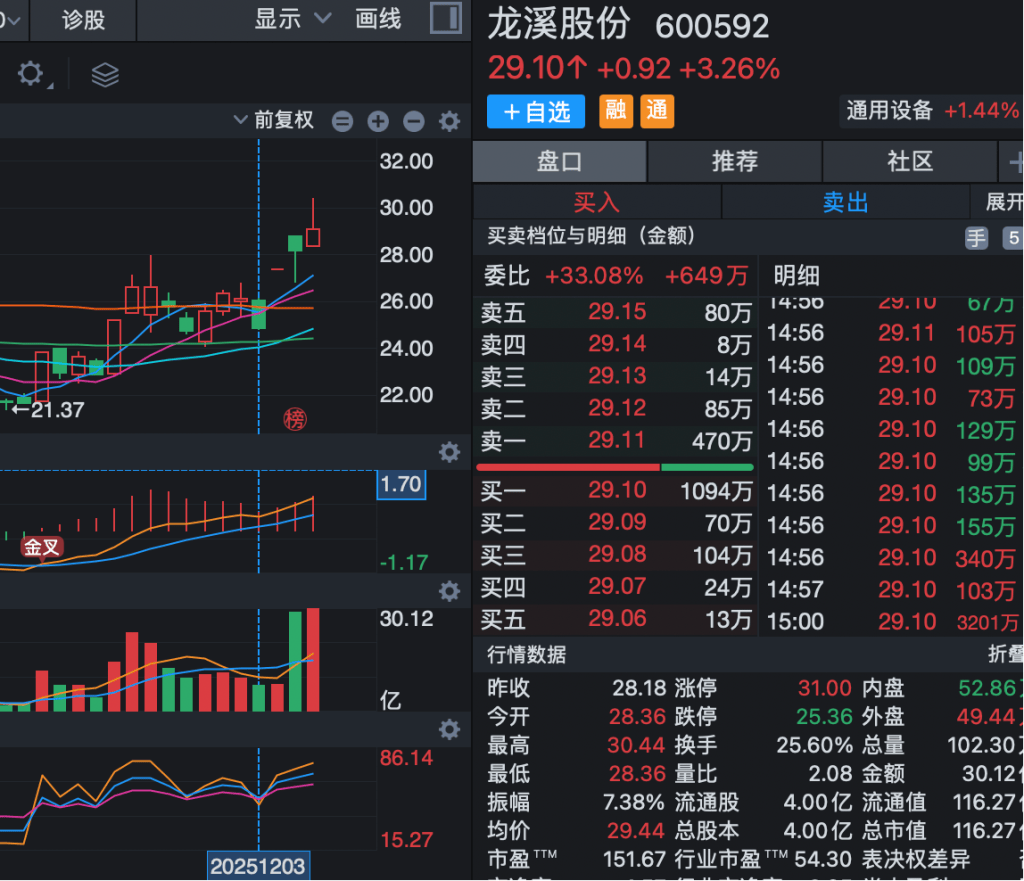Expand the order book with 展开

pos(1003,202)
